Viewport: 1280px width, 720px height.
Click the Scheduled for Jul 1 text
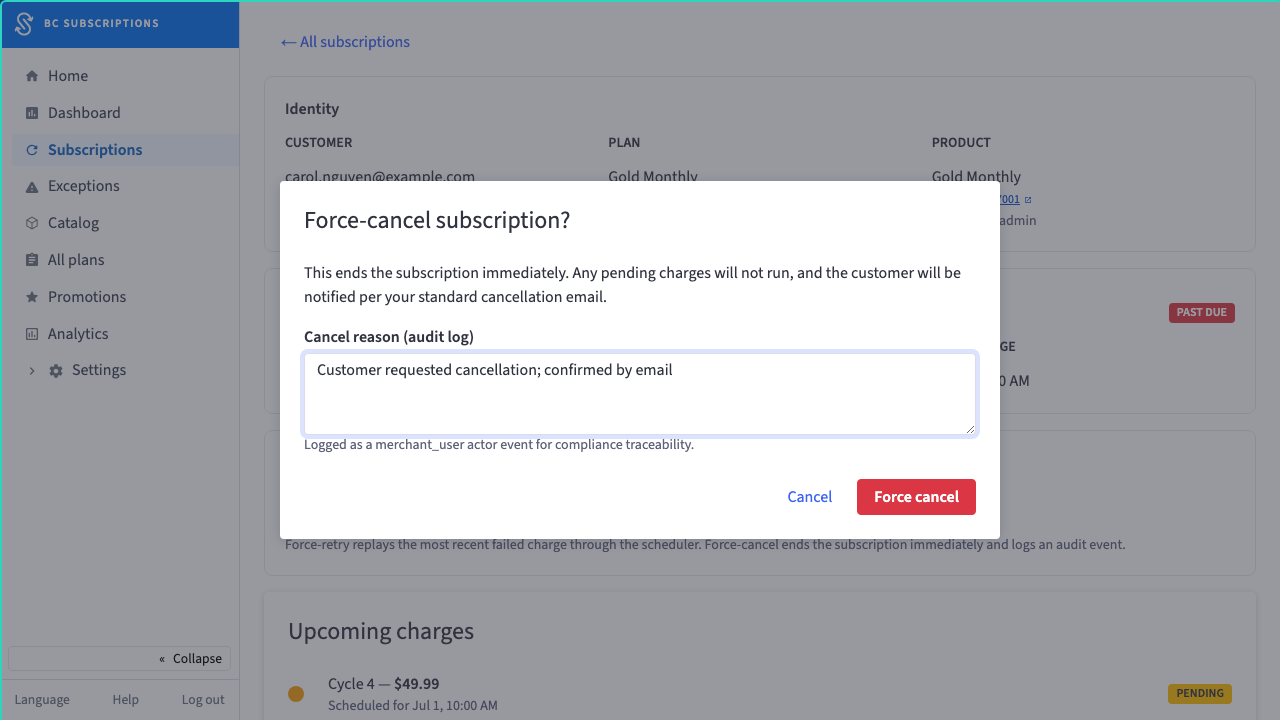tap(413, 705)
